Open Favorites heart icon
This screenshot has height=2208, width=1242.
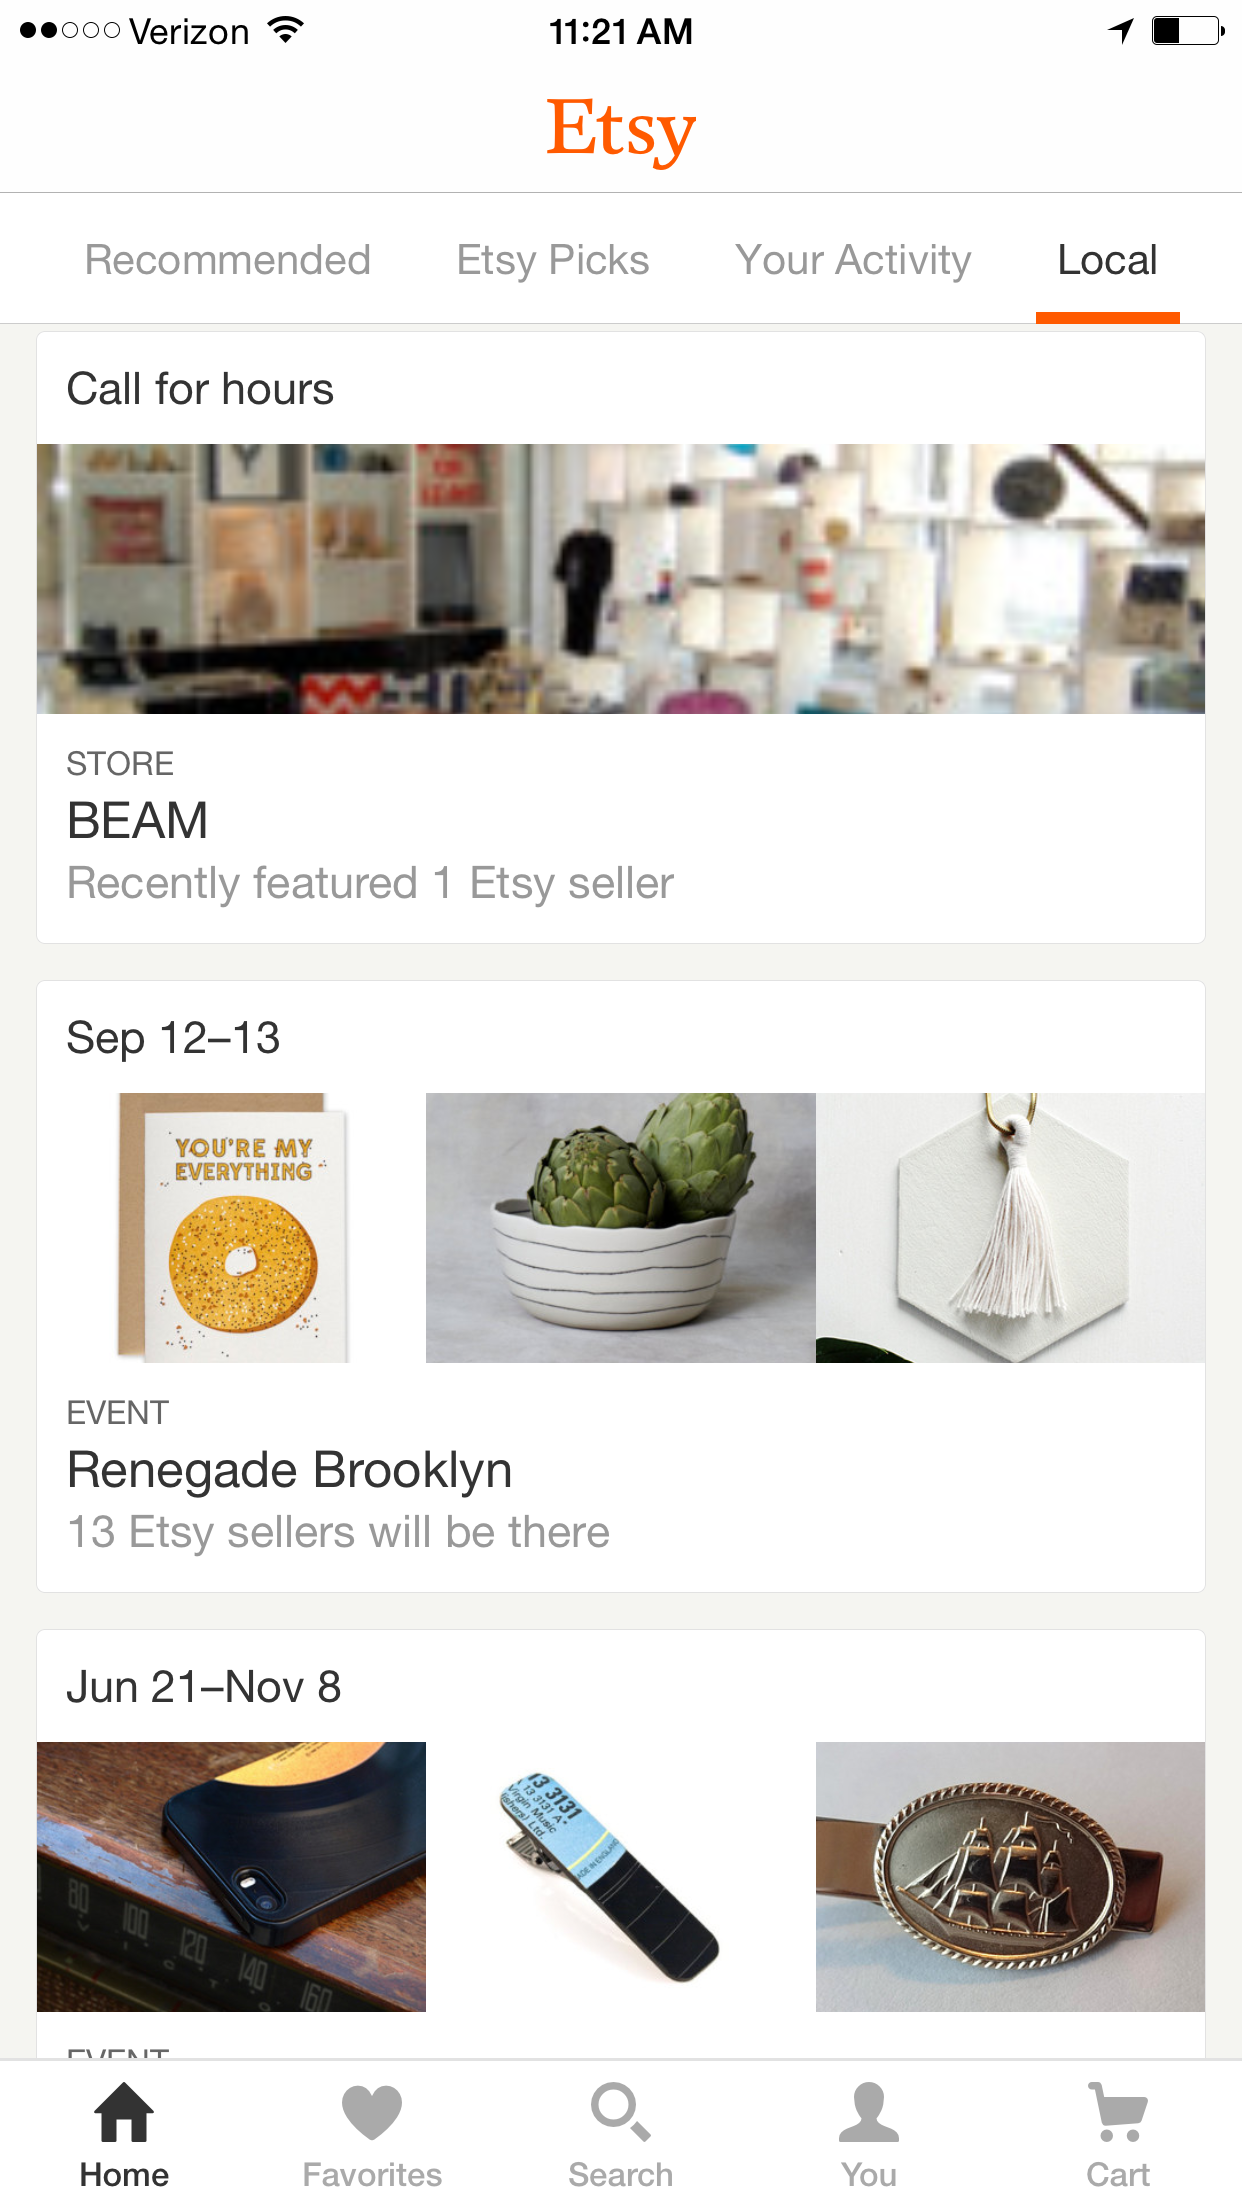[372, 2112]
